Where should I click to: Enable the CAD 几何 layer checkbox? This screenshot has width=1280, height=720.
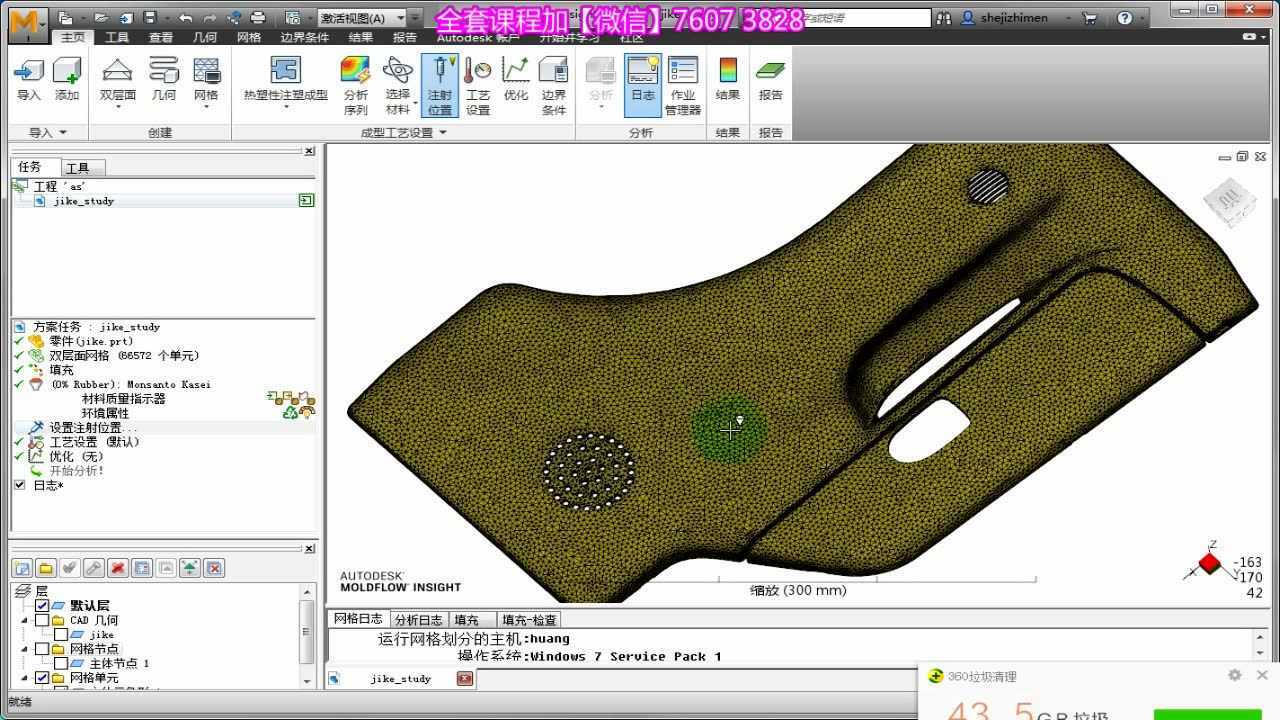click(42, 621)
